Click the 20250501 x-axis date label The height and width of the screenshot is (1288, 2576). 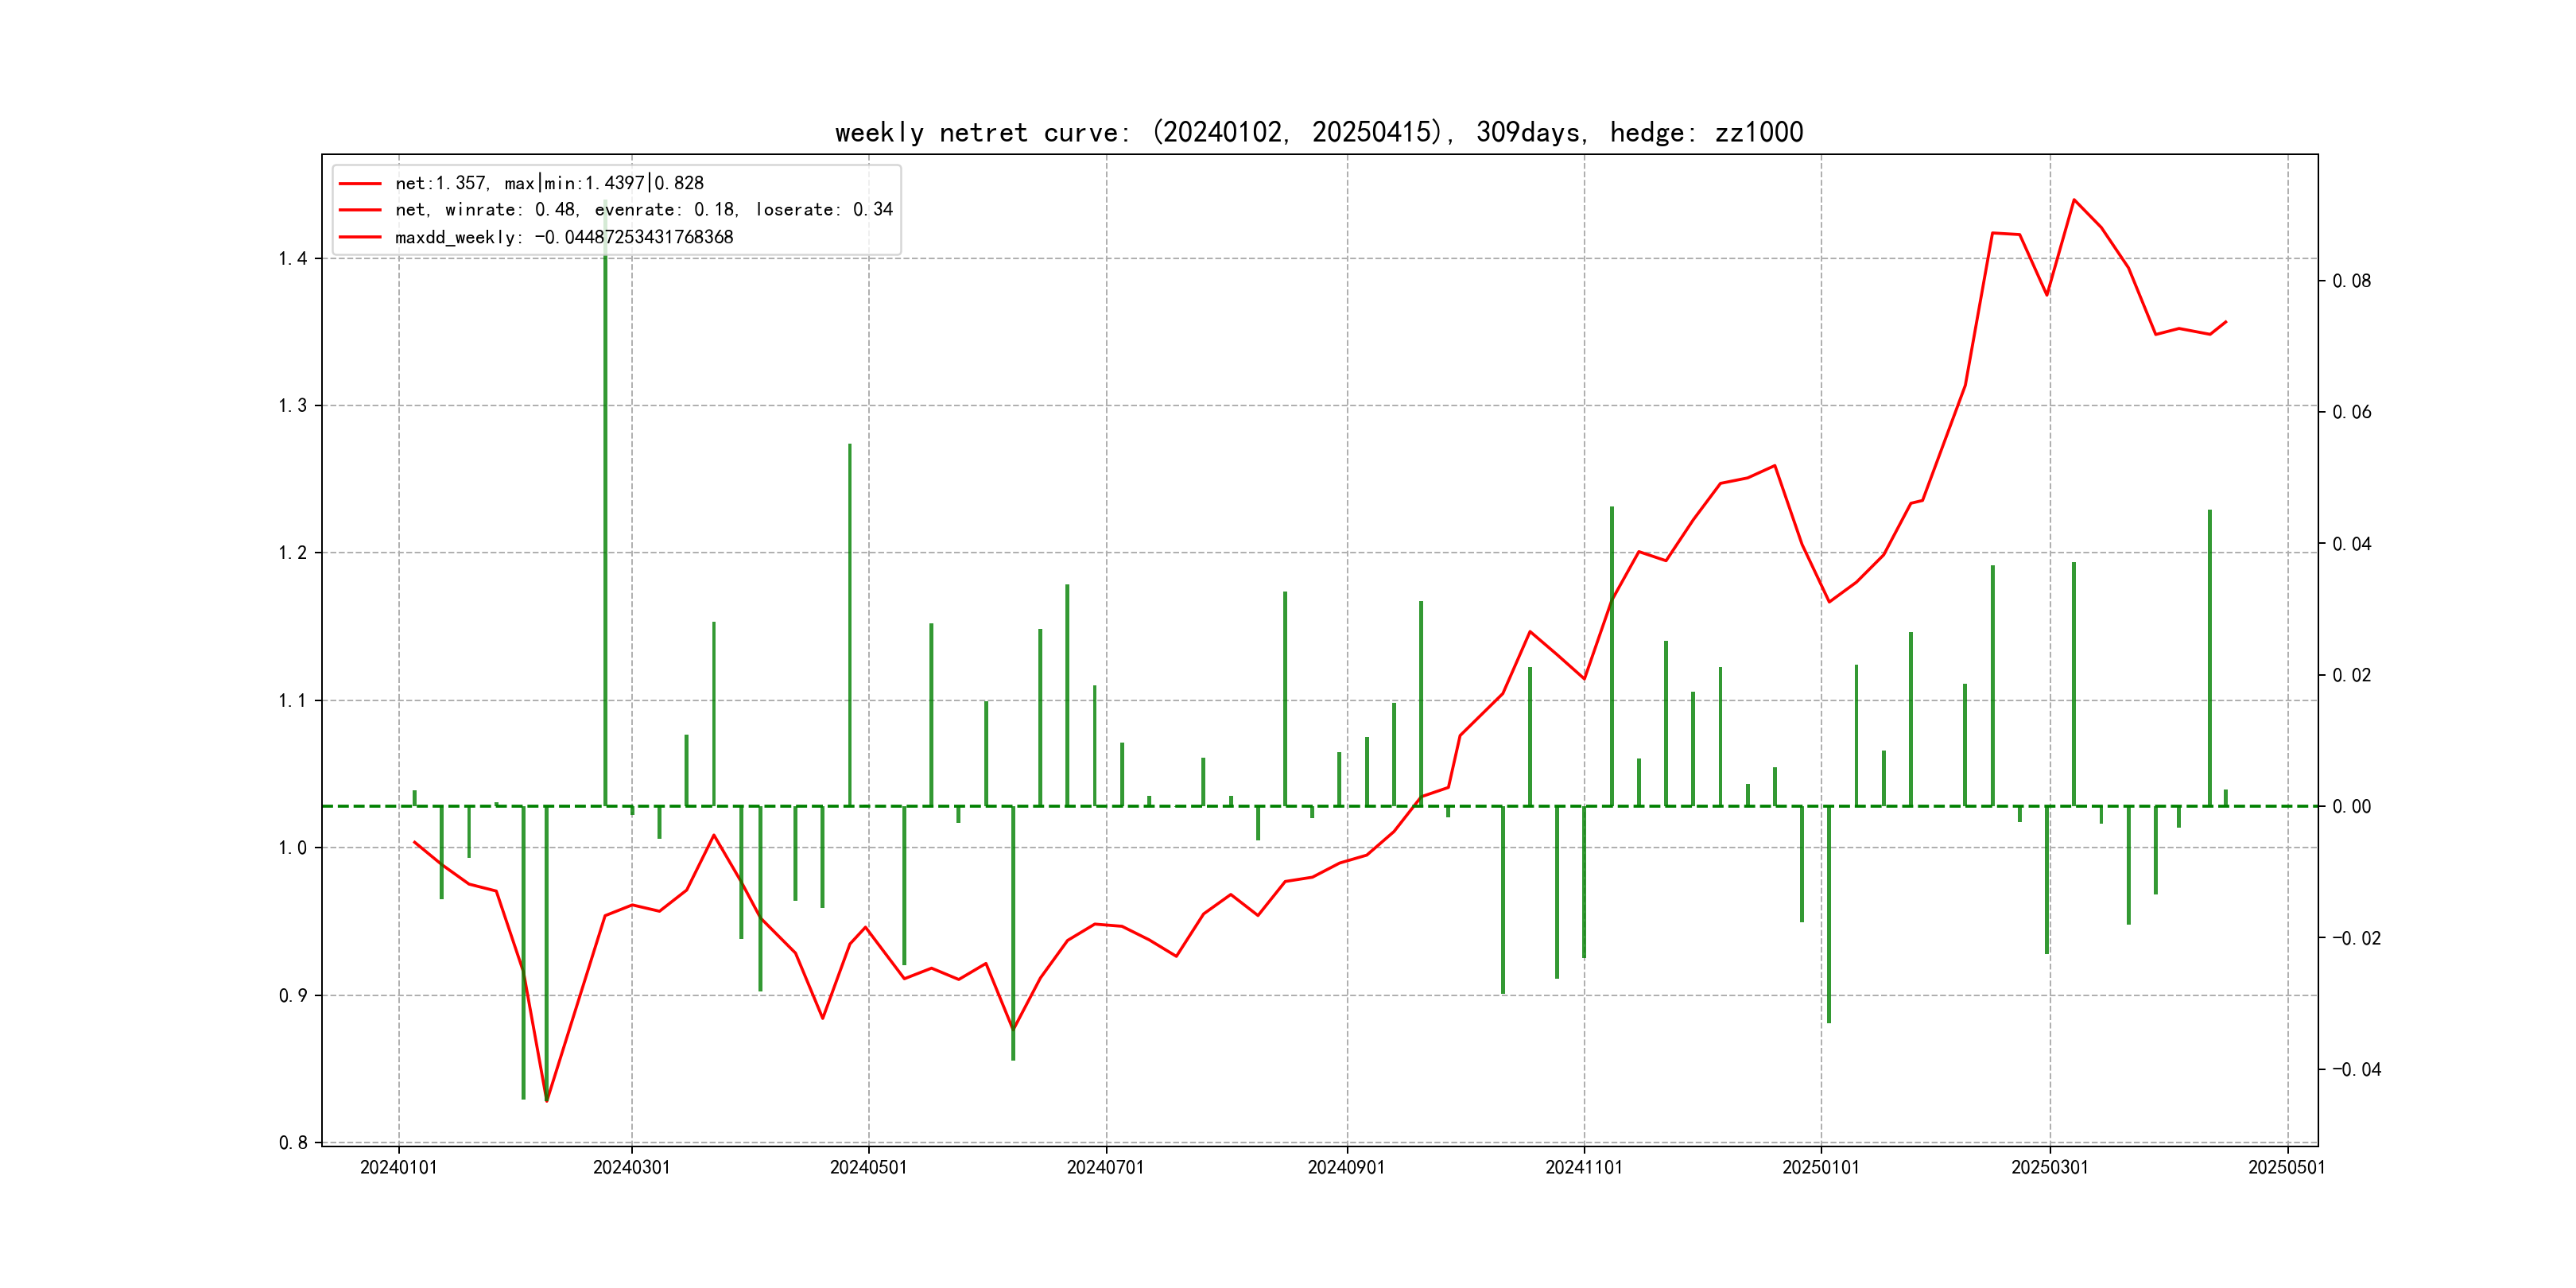tap(2286, 1167)
